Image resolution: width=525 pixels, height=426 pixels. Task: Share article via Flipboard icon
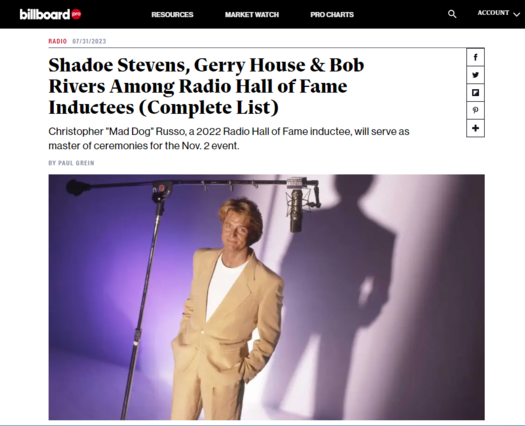tap(475, 92)
